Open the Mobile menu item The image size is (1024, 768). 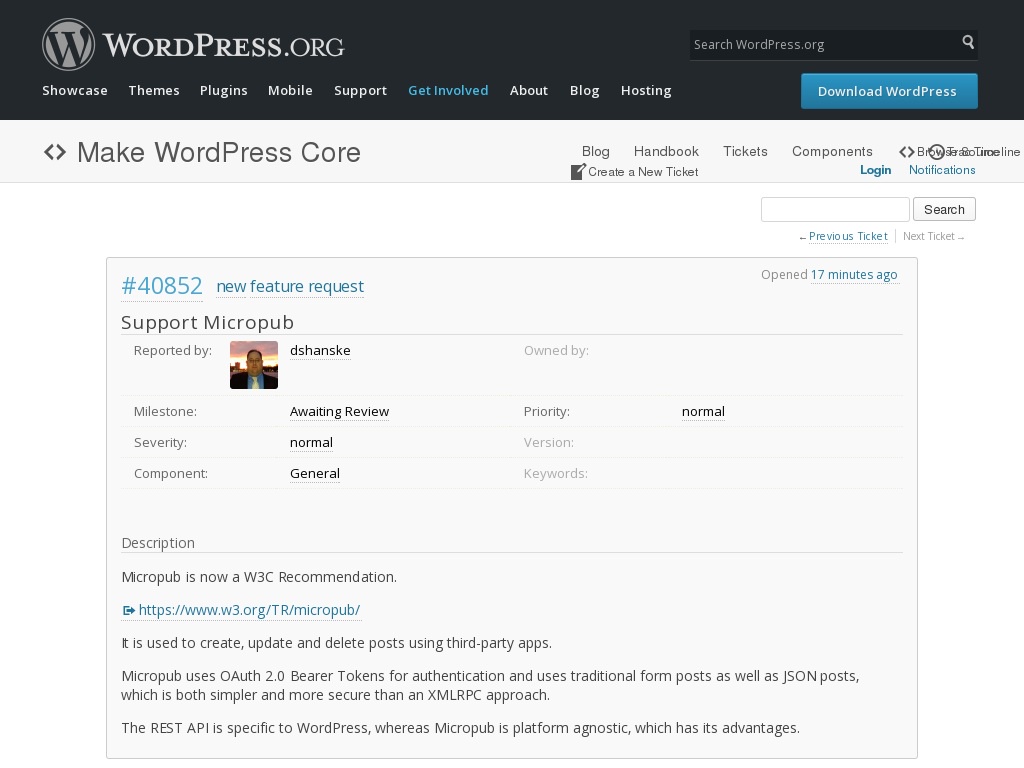[x=290, y=91]
